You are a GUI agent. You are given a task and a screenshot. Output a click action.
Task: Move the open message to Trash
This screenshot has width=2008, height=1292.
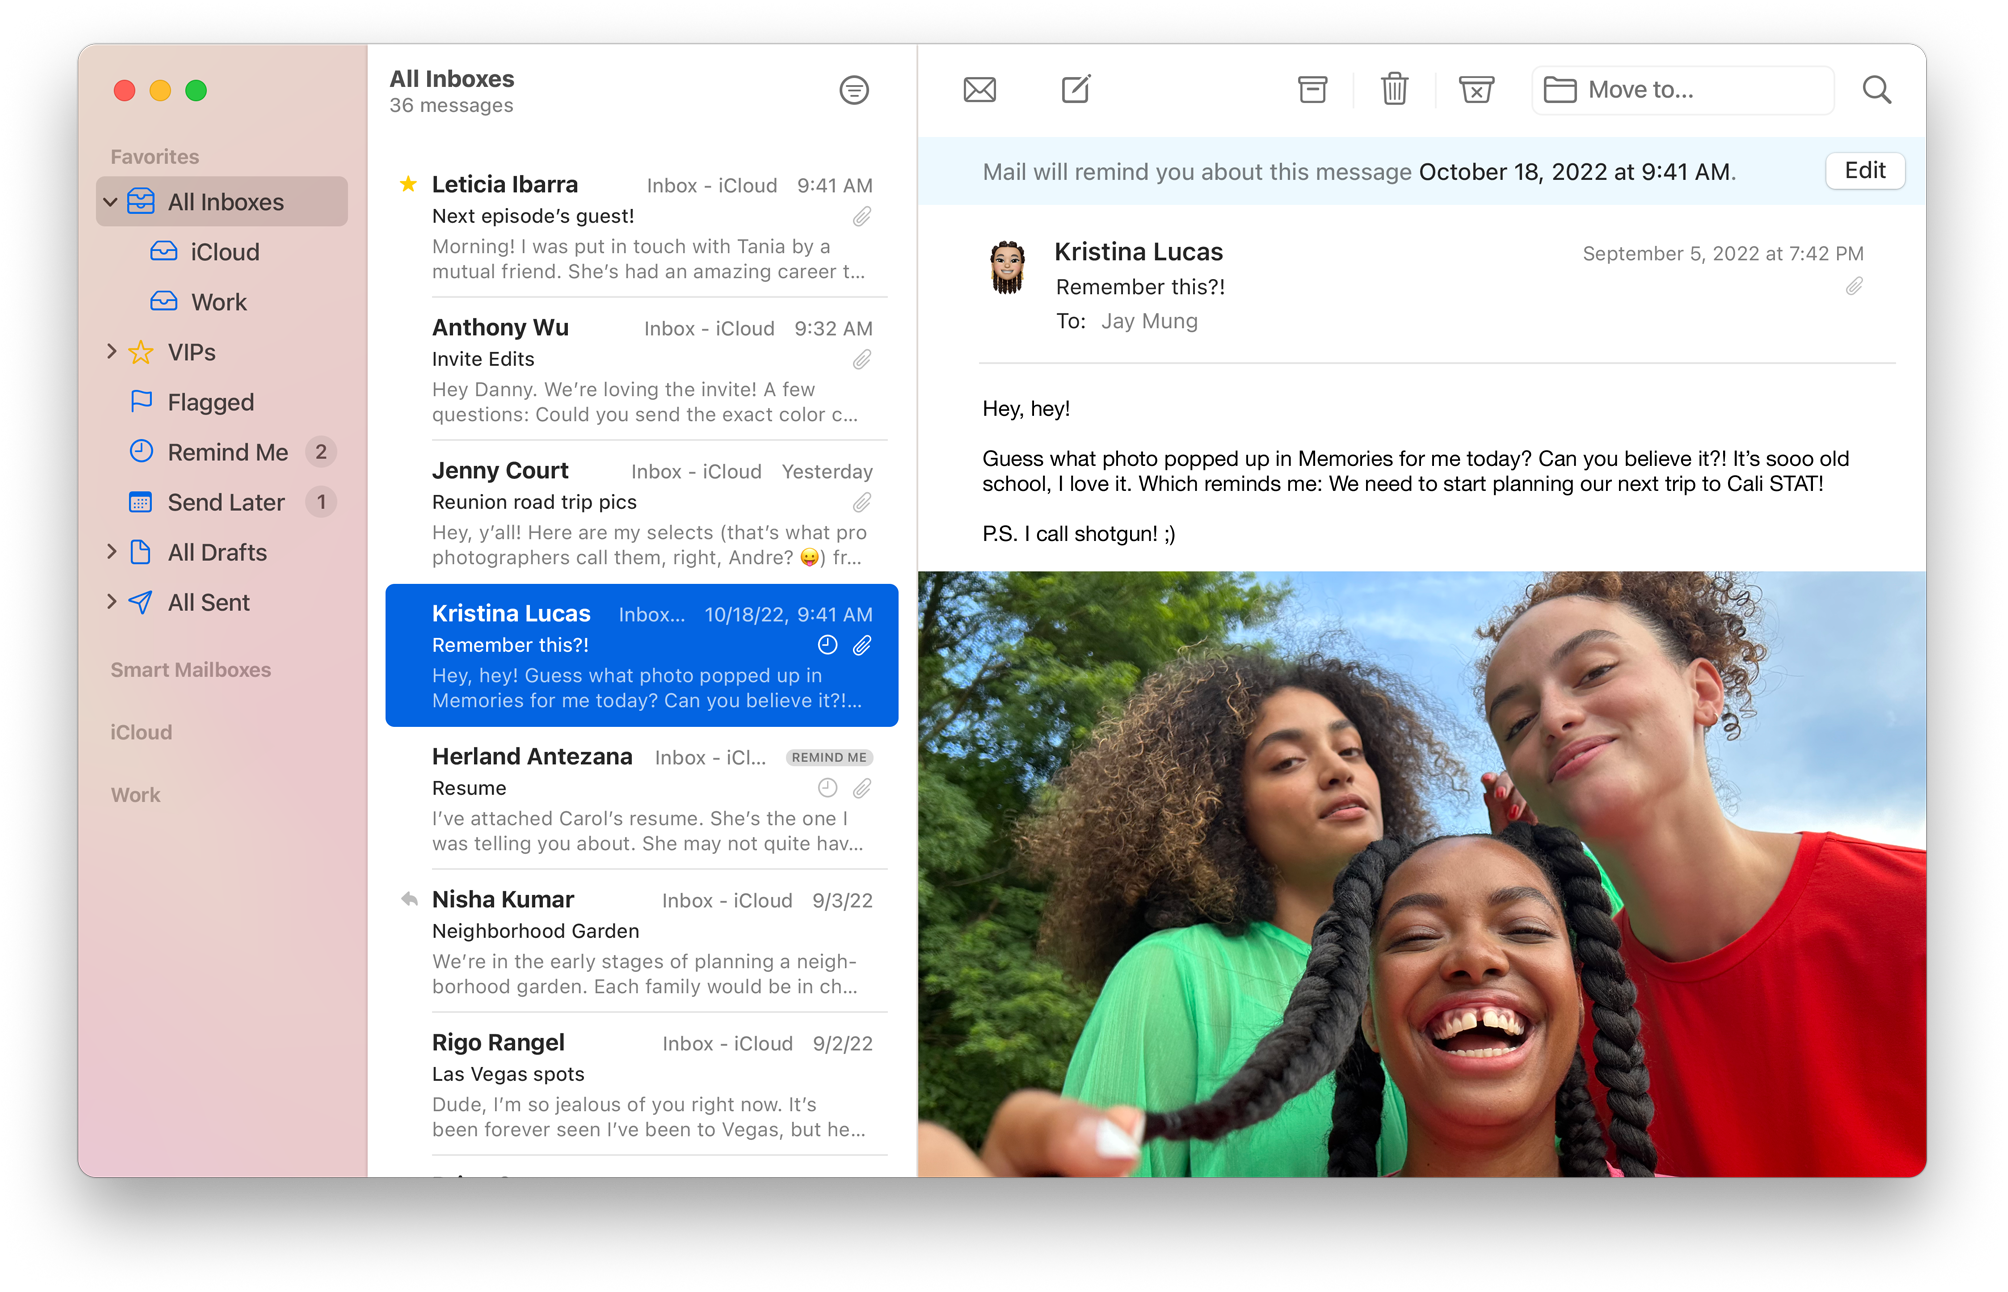click(1394, 89)
